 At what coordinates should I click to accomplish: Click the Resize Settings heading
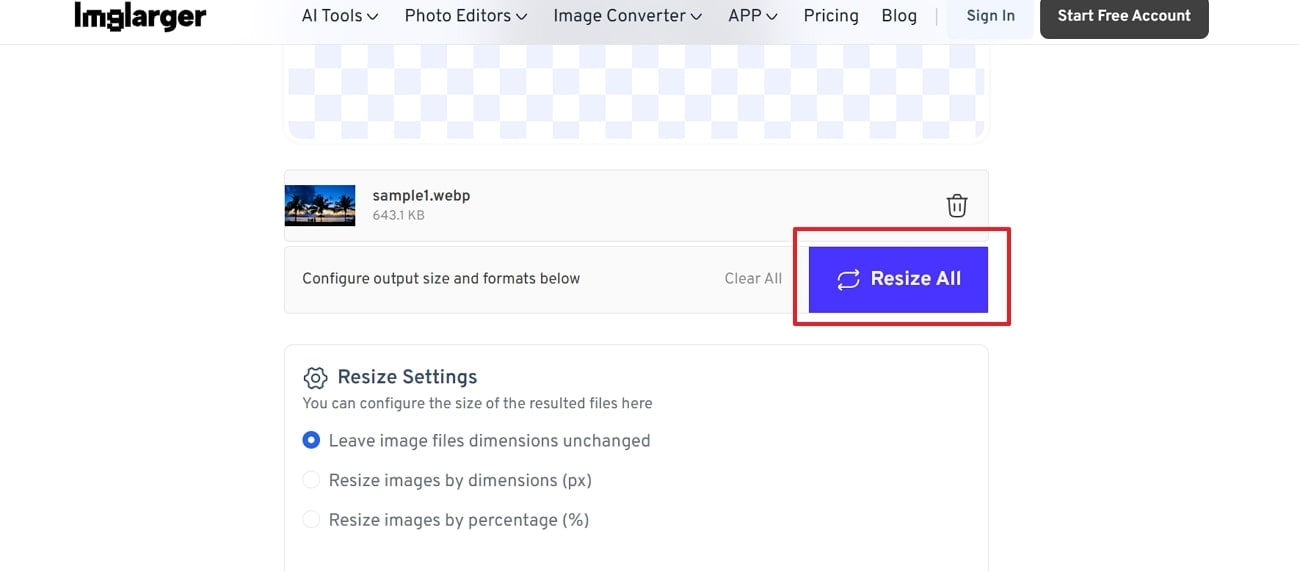pyautogui.click(x=407, y=377)
